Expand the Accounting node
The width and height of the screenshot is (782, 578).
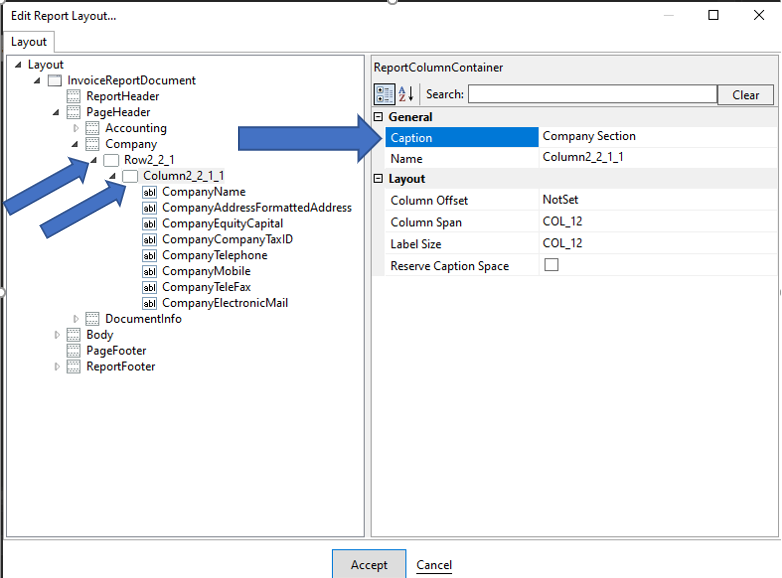pos(76,128)
